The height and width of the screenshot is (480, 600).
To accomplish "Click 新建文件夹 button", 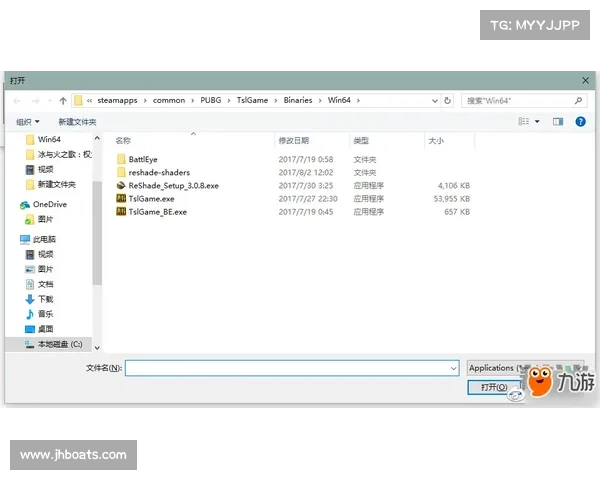I will tap(77, 122).
